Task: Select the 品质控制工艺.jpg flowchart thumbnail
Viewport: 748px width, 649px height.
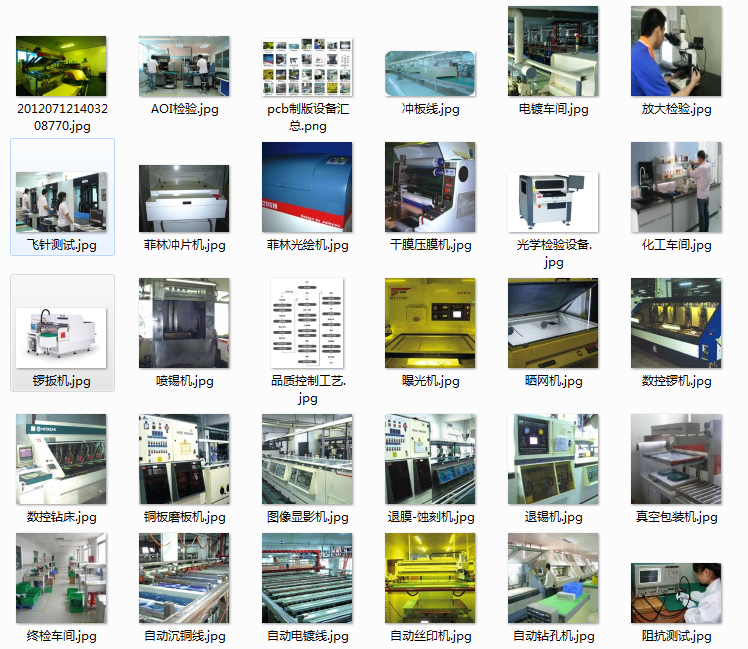Action: click(307, 323)
